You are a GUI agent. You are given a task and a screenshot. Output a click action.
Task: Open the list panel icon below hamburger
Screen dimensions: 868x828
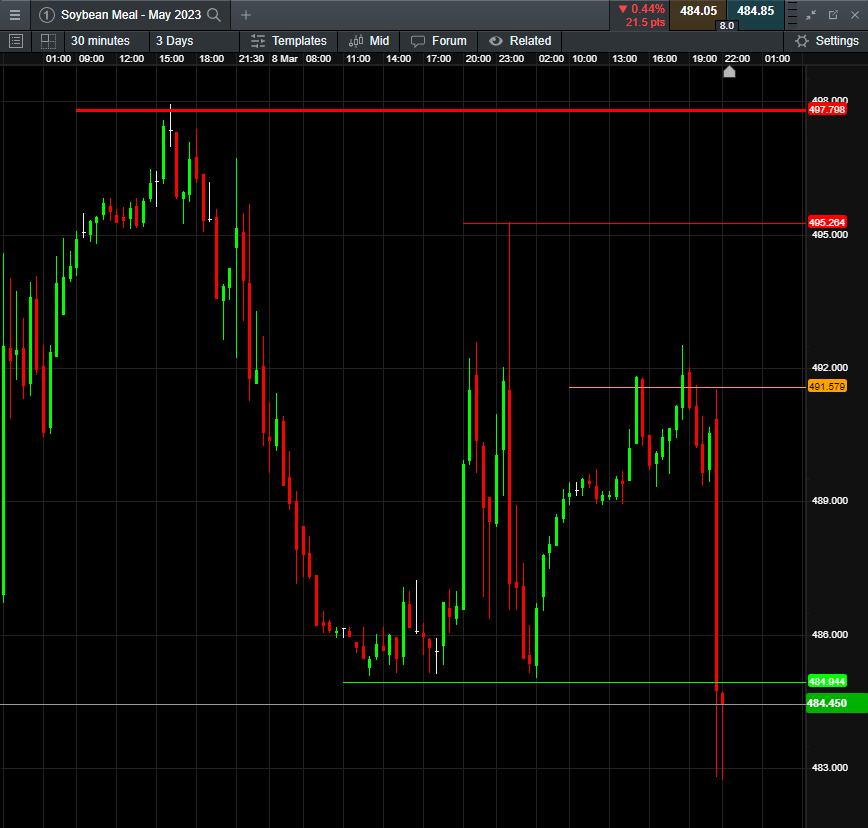[16, 41]
